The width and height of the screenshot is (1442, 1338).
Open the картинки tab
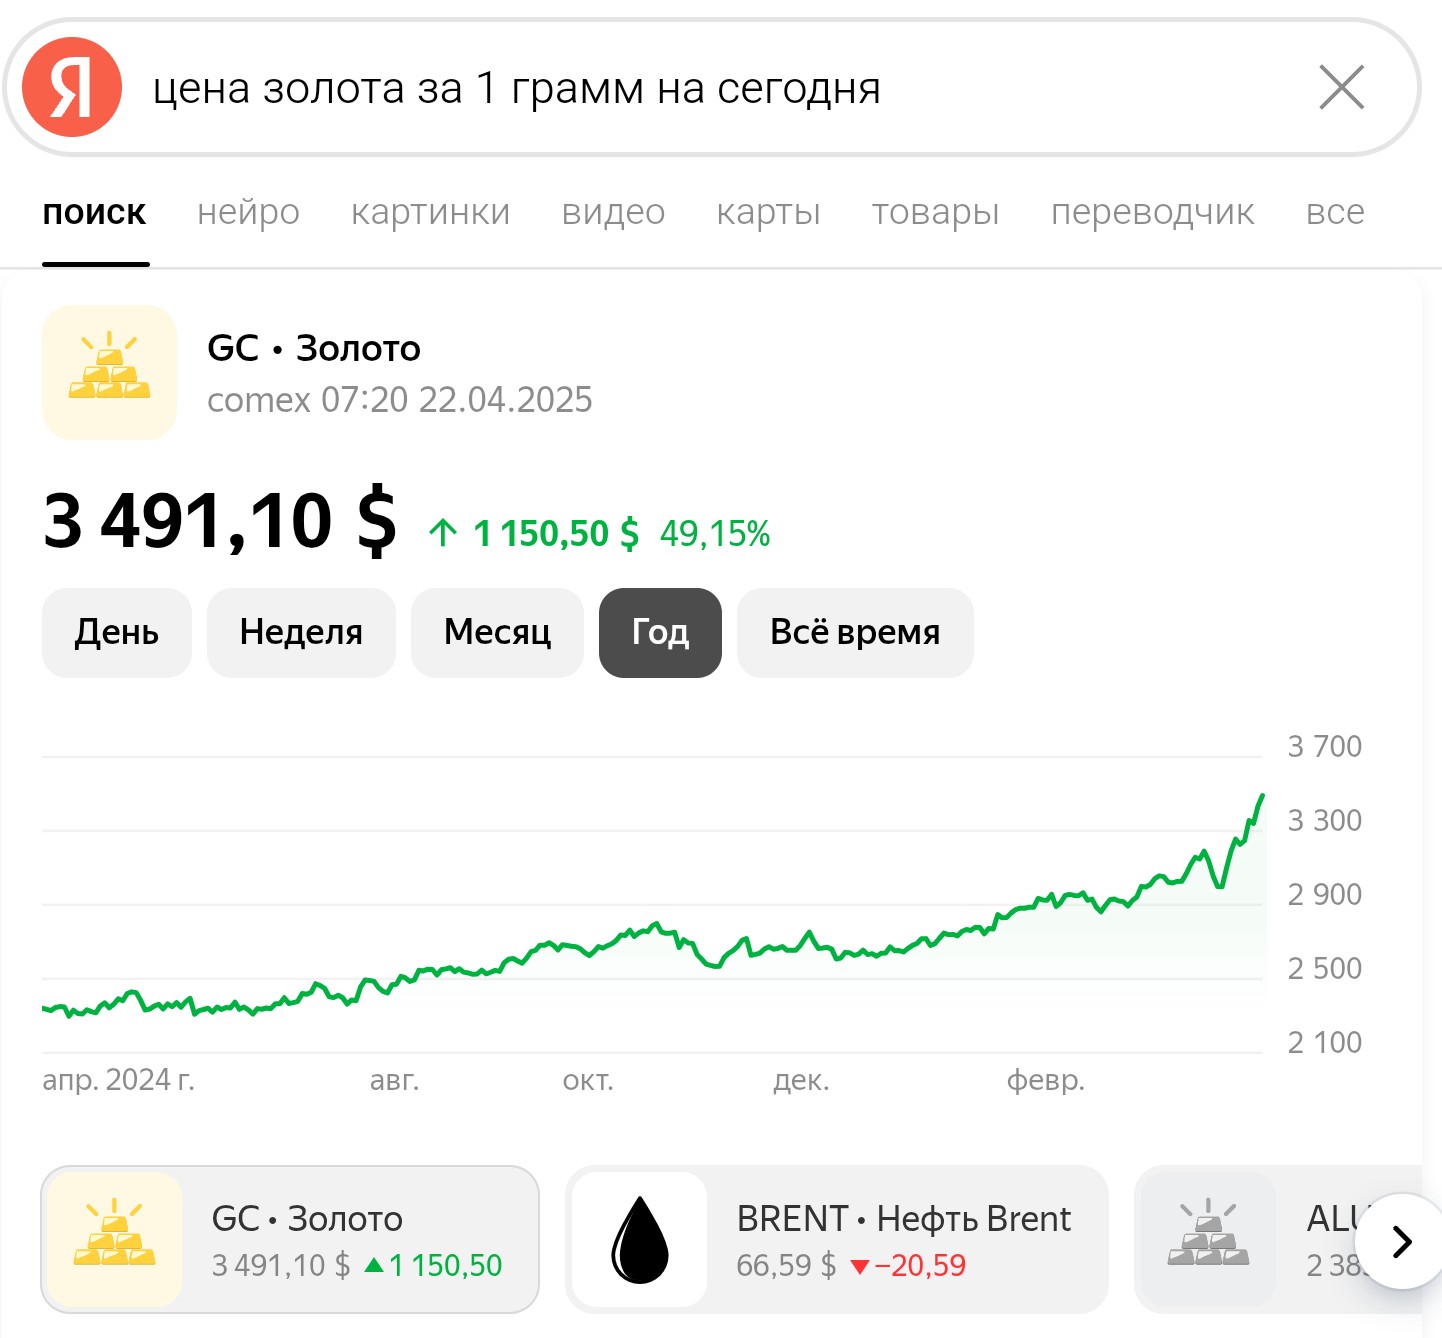(430, 212)
